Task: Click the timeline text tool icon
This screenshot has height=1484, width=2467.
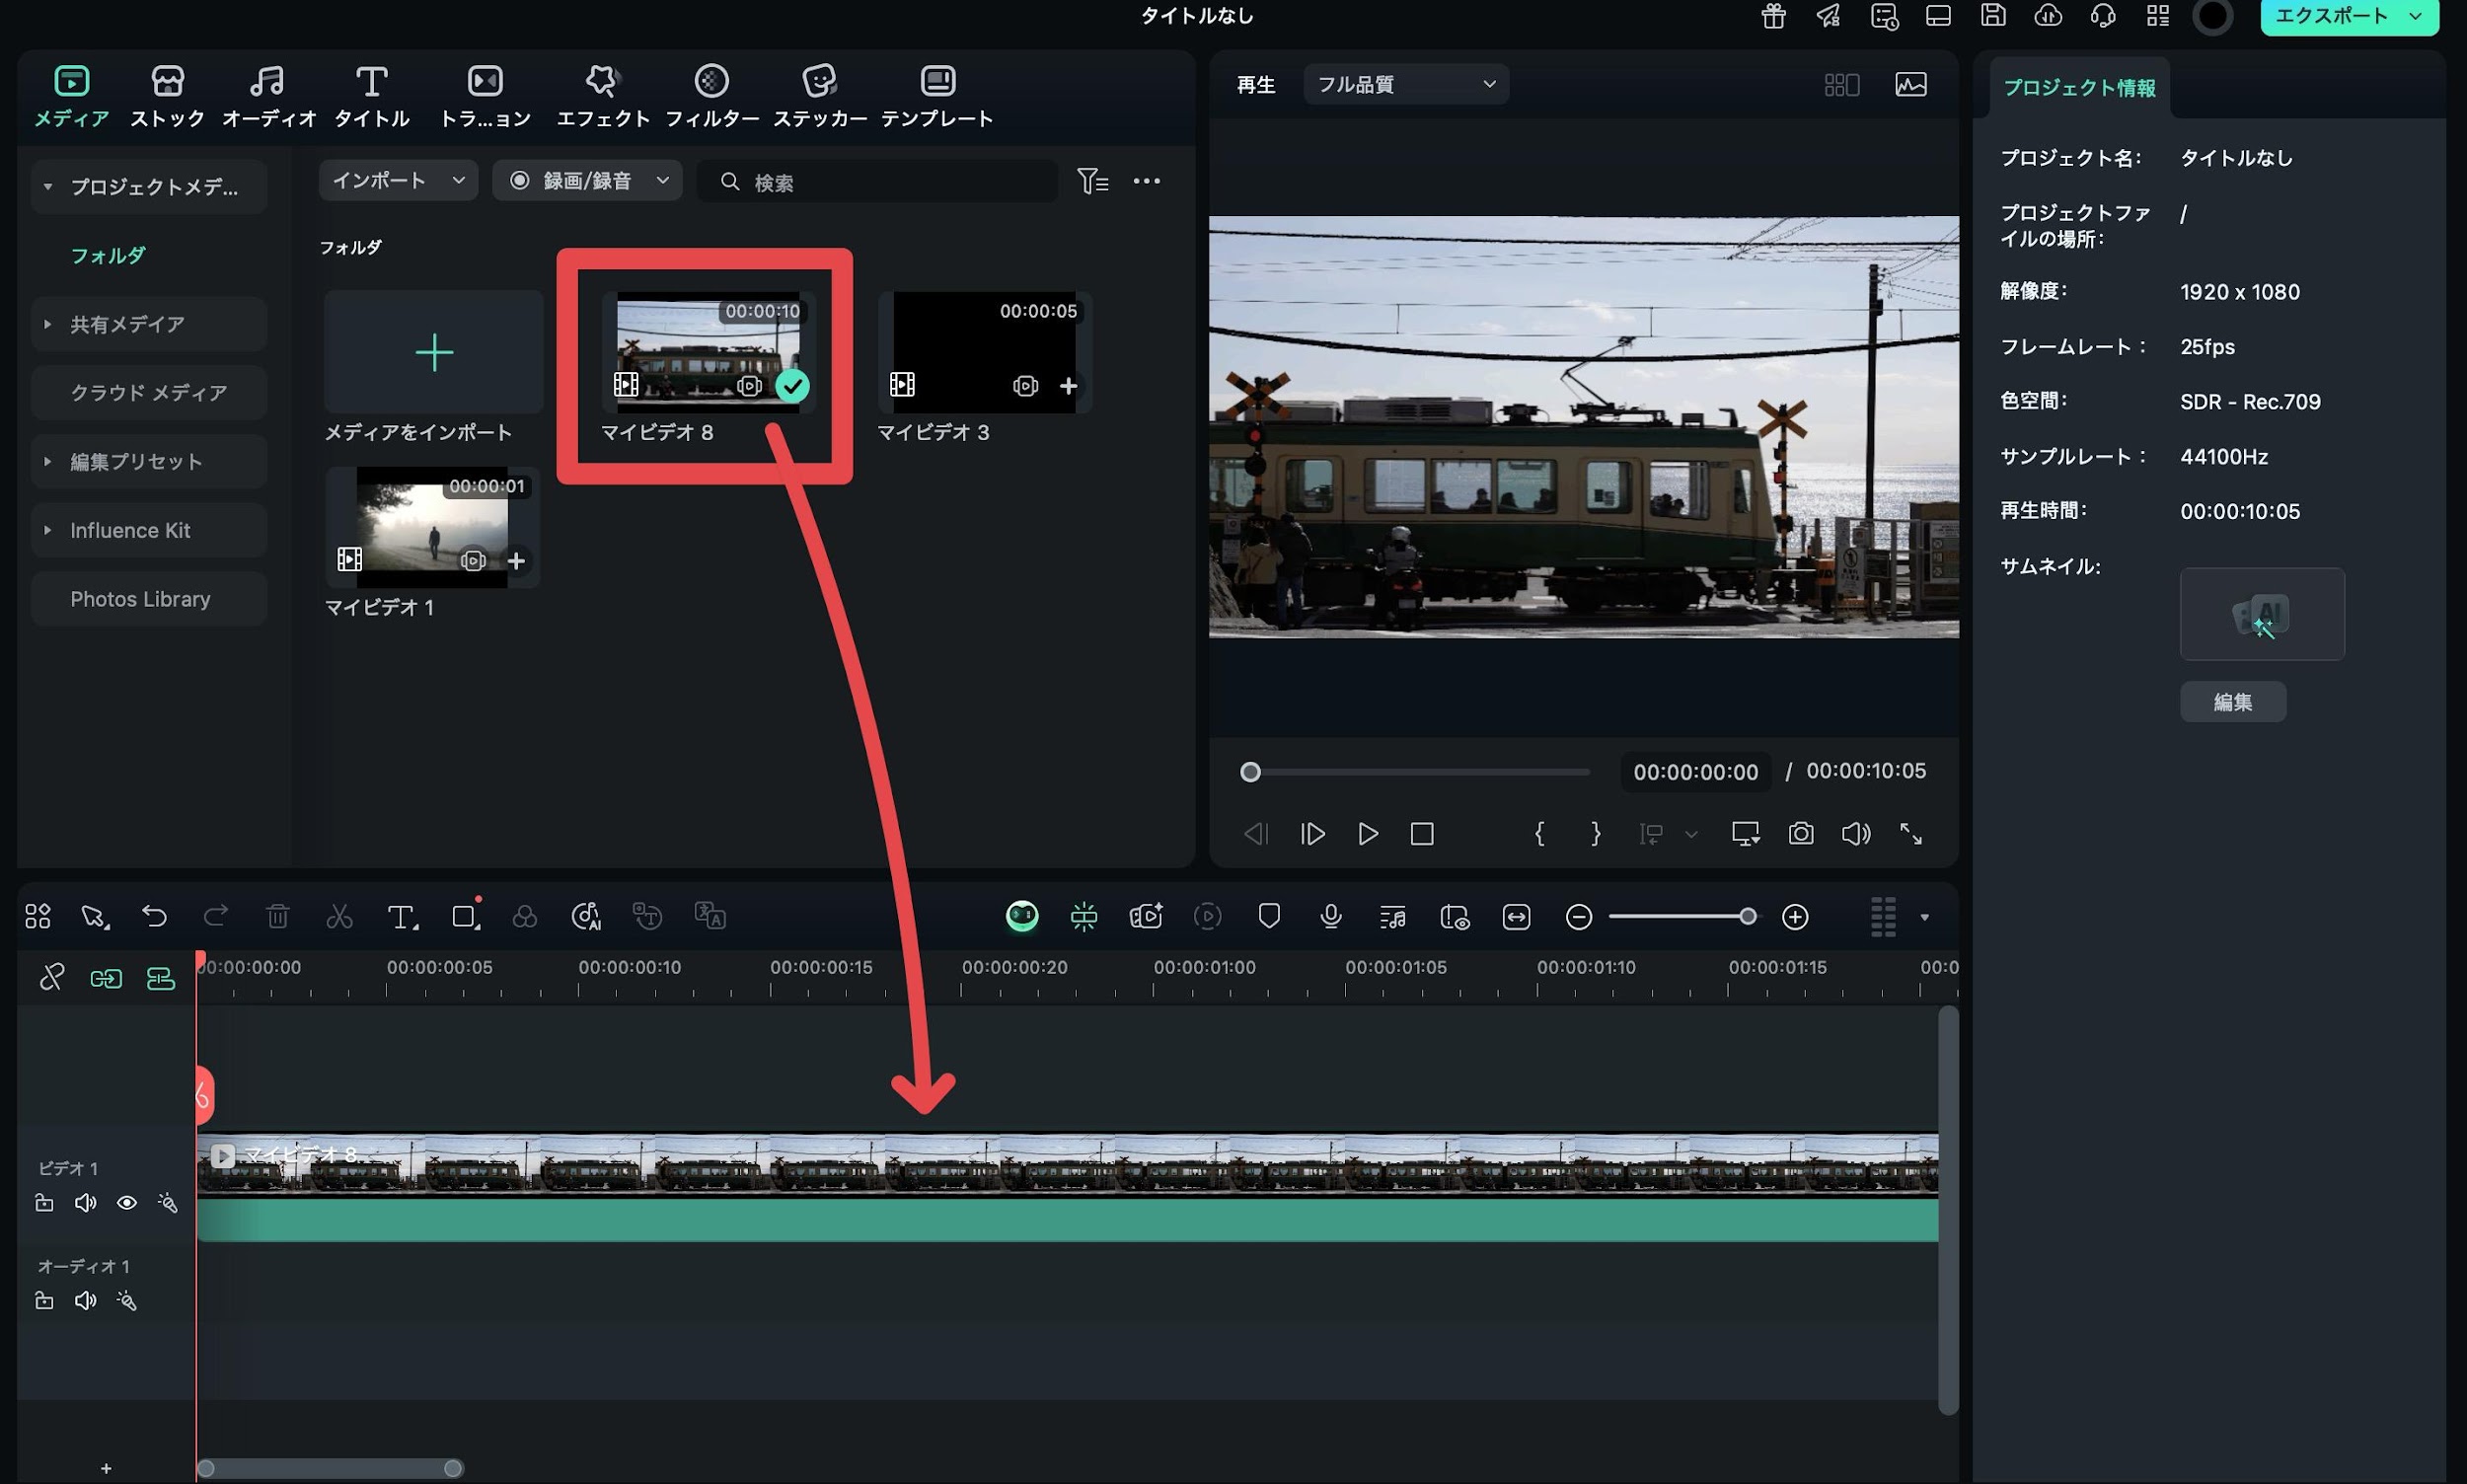Action: coord(402,916)
